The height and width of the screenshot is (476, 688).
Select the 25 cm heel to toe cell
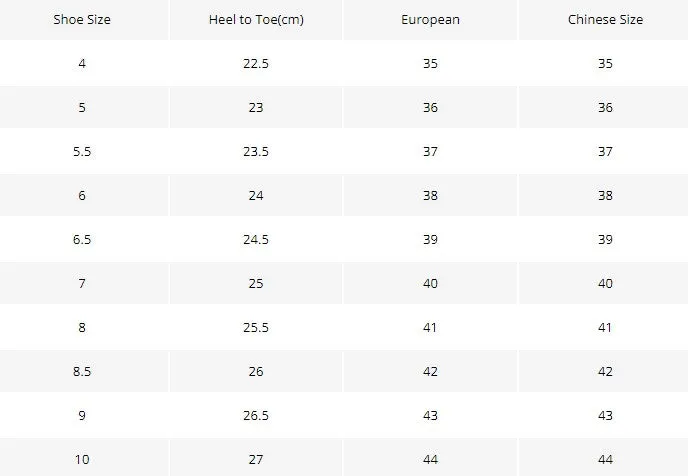point(256,283)
